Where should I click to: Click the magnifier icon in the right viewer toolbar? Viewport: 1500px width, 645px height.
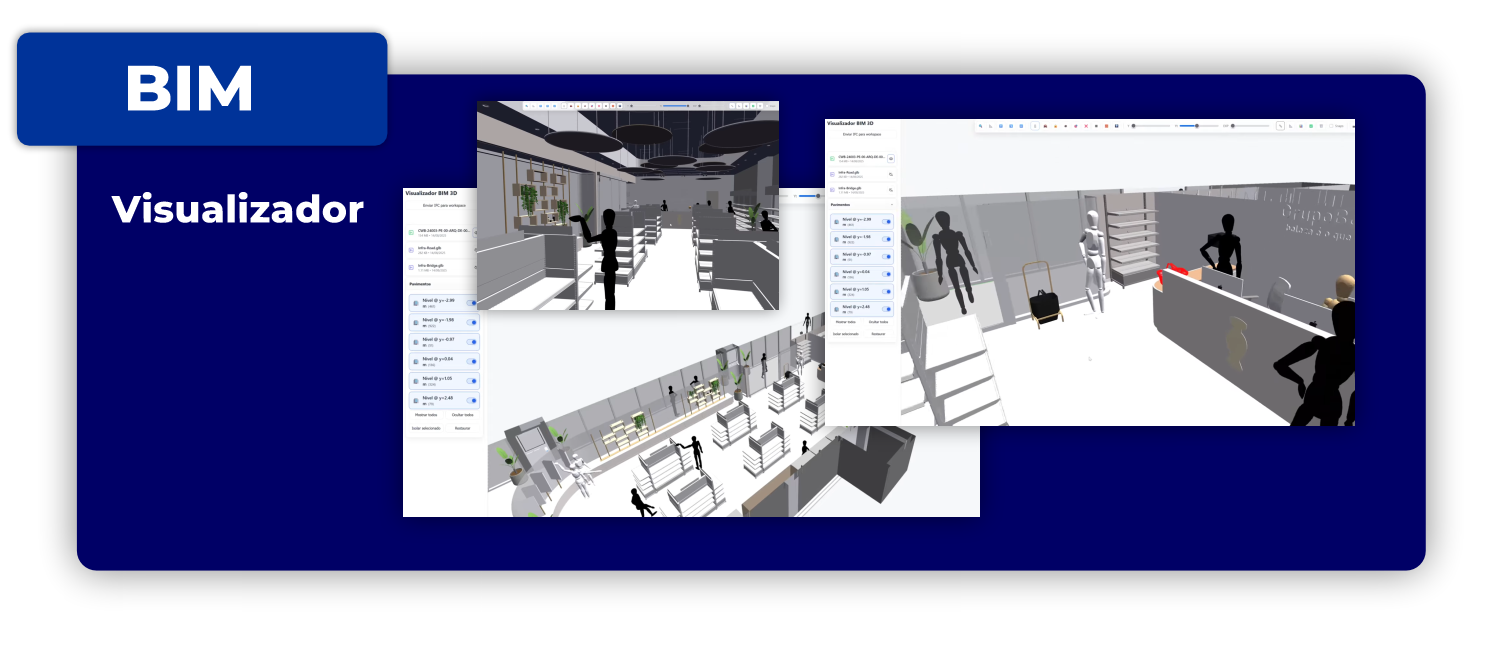[x=980, y=126]
